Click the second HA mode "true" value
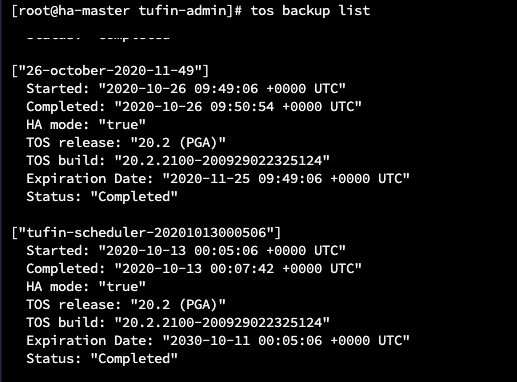This screenshot has width=517, height=382. [122, 286]
